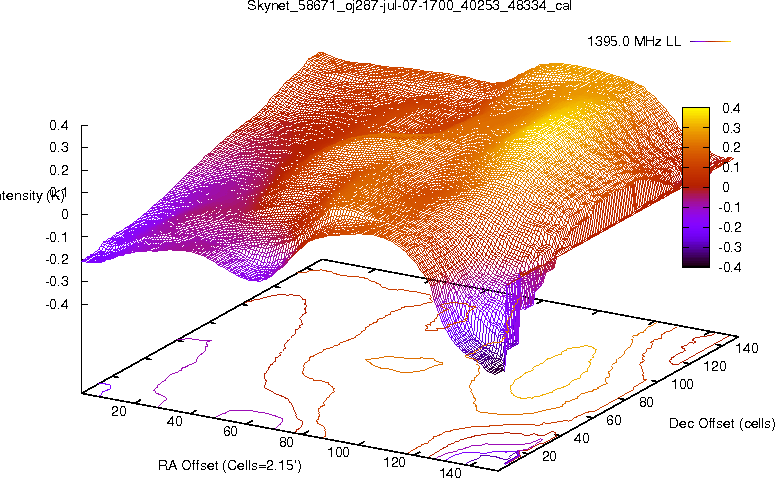Click the 80 tick on the Dec Offset axis

pos(646,402)
